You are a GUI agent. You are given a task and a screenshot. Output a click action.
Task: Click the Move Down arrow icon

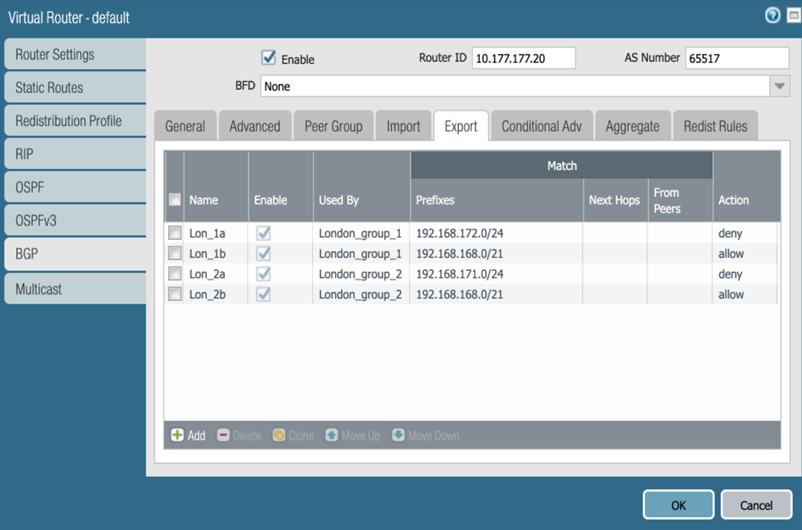click(398, 436)
